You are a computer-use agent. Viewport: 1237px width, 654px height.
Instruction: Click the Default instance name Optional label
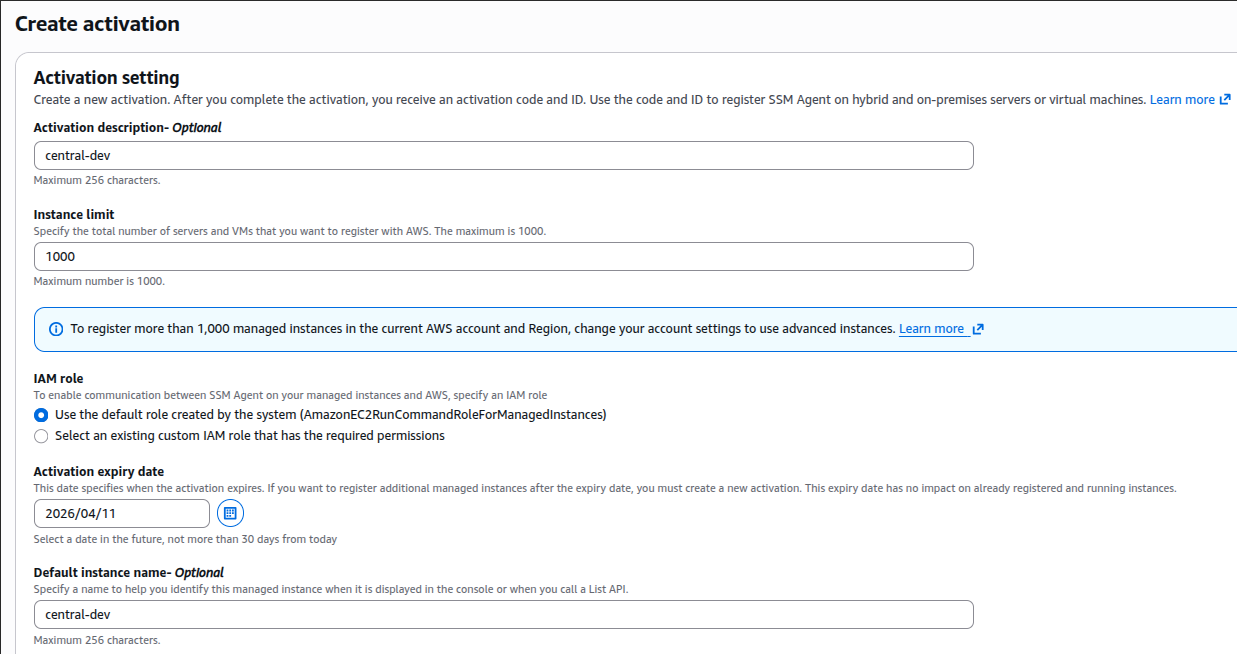[129, 573]
